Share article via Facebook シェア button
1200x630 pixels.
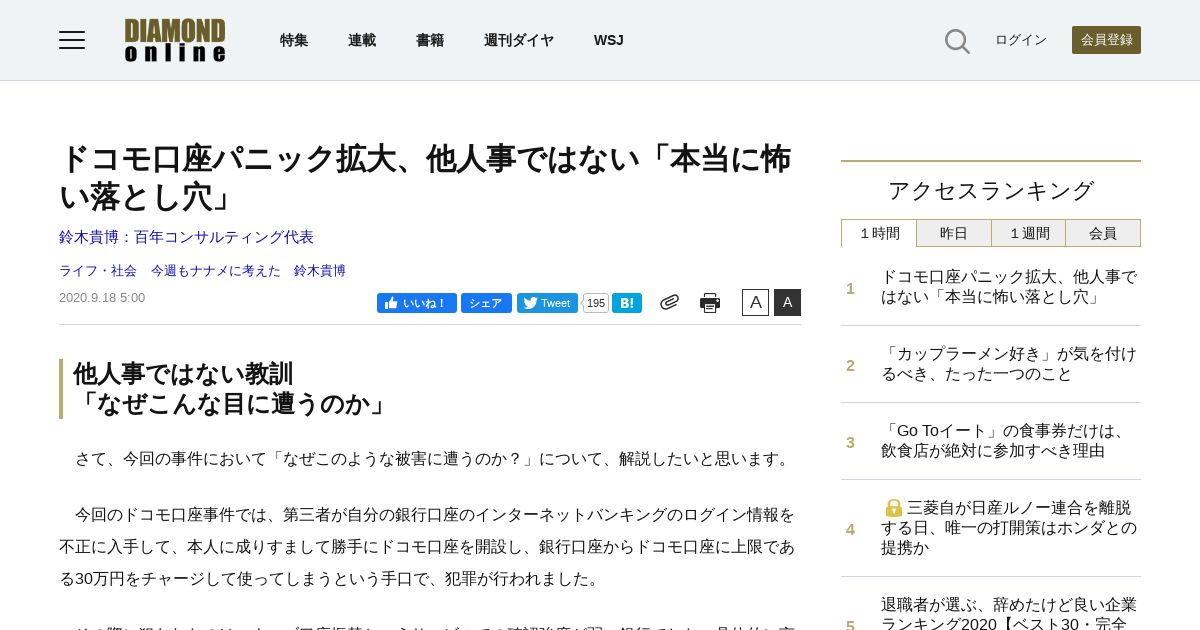(486, 303)
